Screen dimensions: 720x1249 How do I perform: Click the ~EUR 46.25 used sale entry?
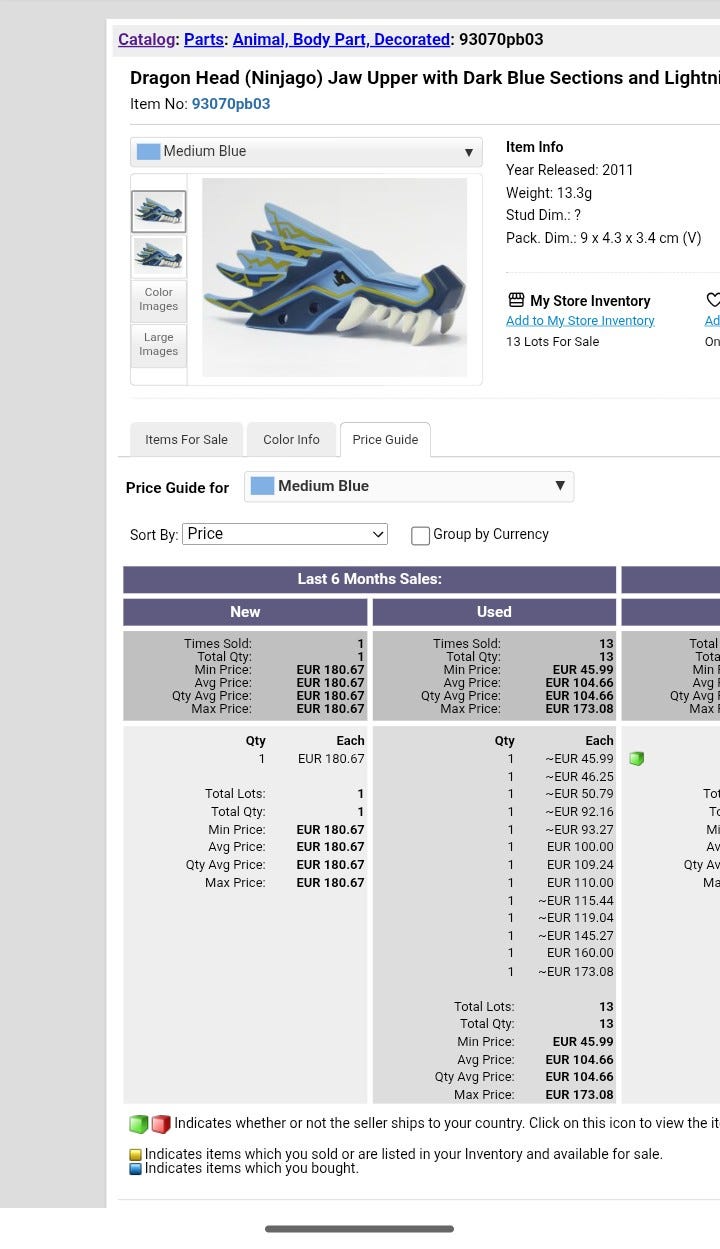coord(560,777)
